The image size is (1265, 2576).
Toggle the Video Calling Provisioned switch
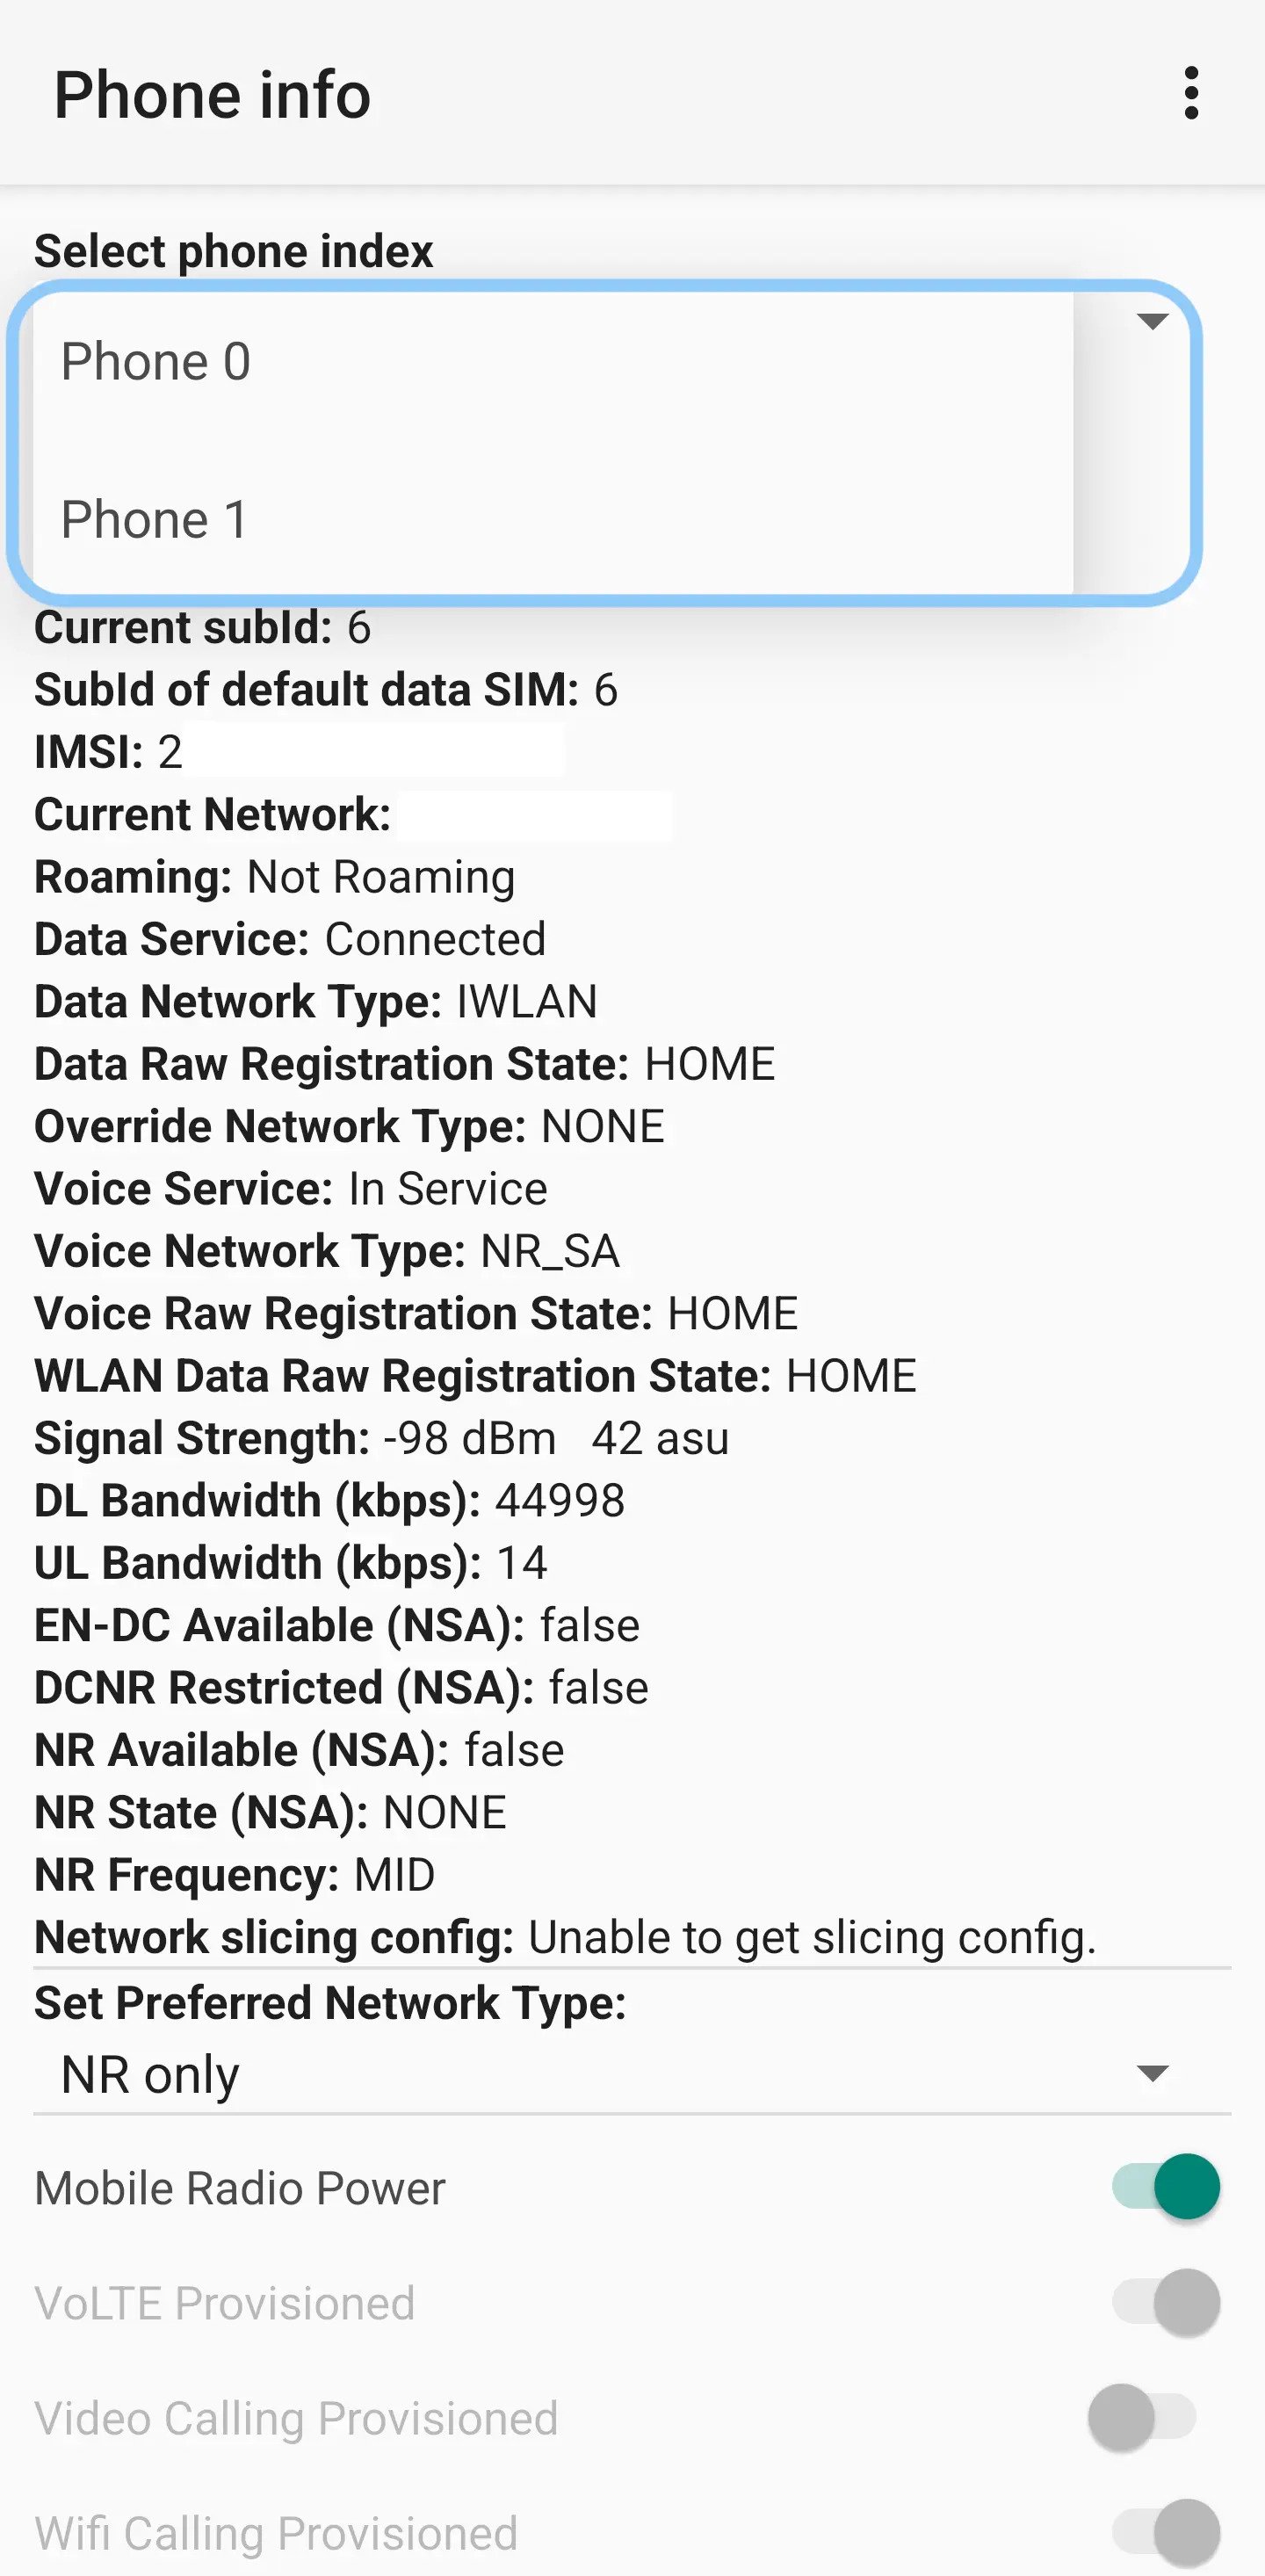(1142, 2417)
